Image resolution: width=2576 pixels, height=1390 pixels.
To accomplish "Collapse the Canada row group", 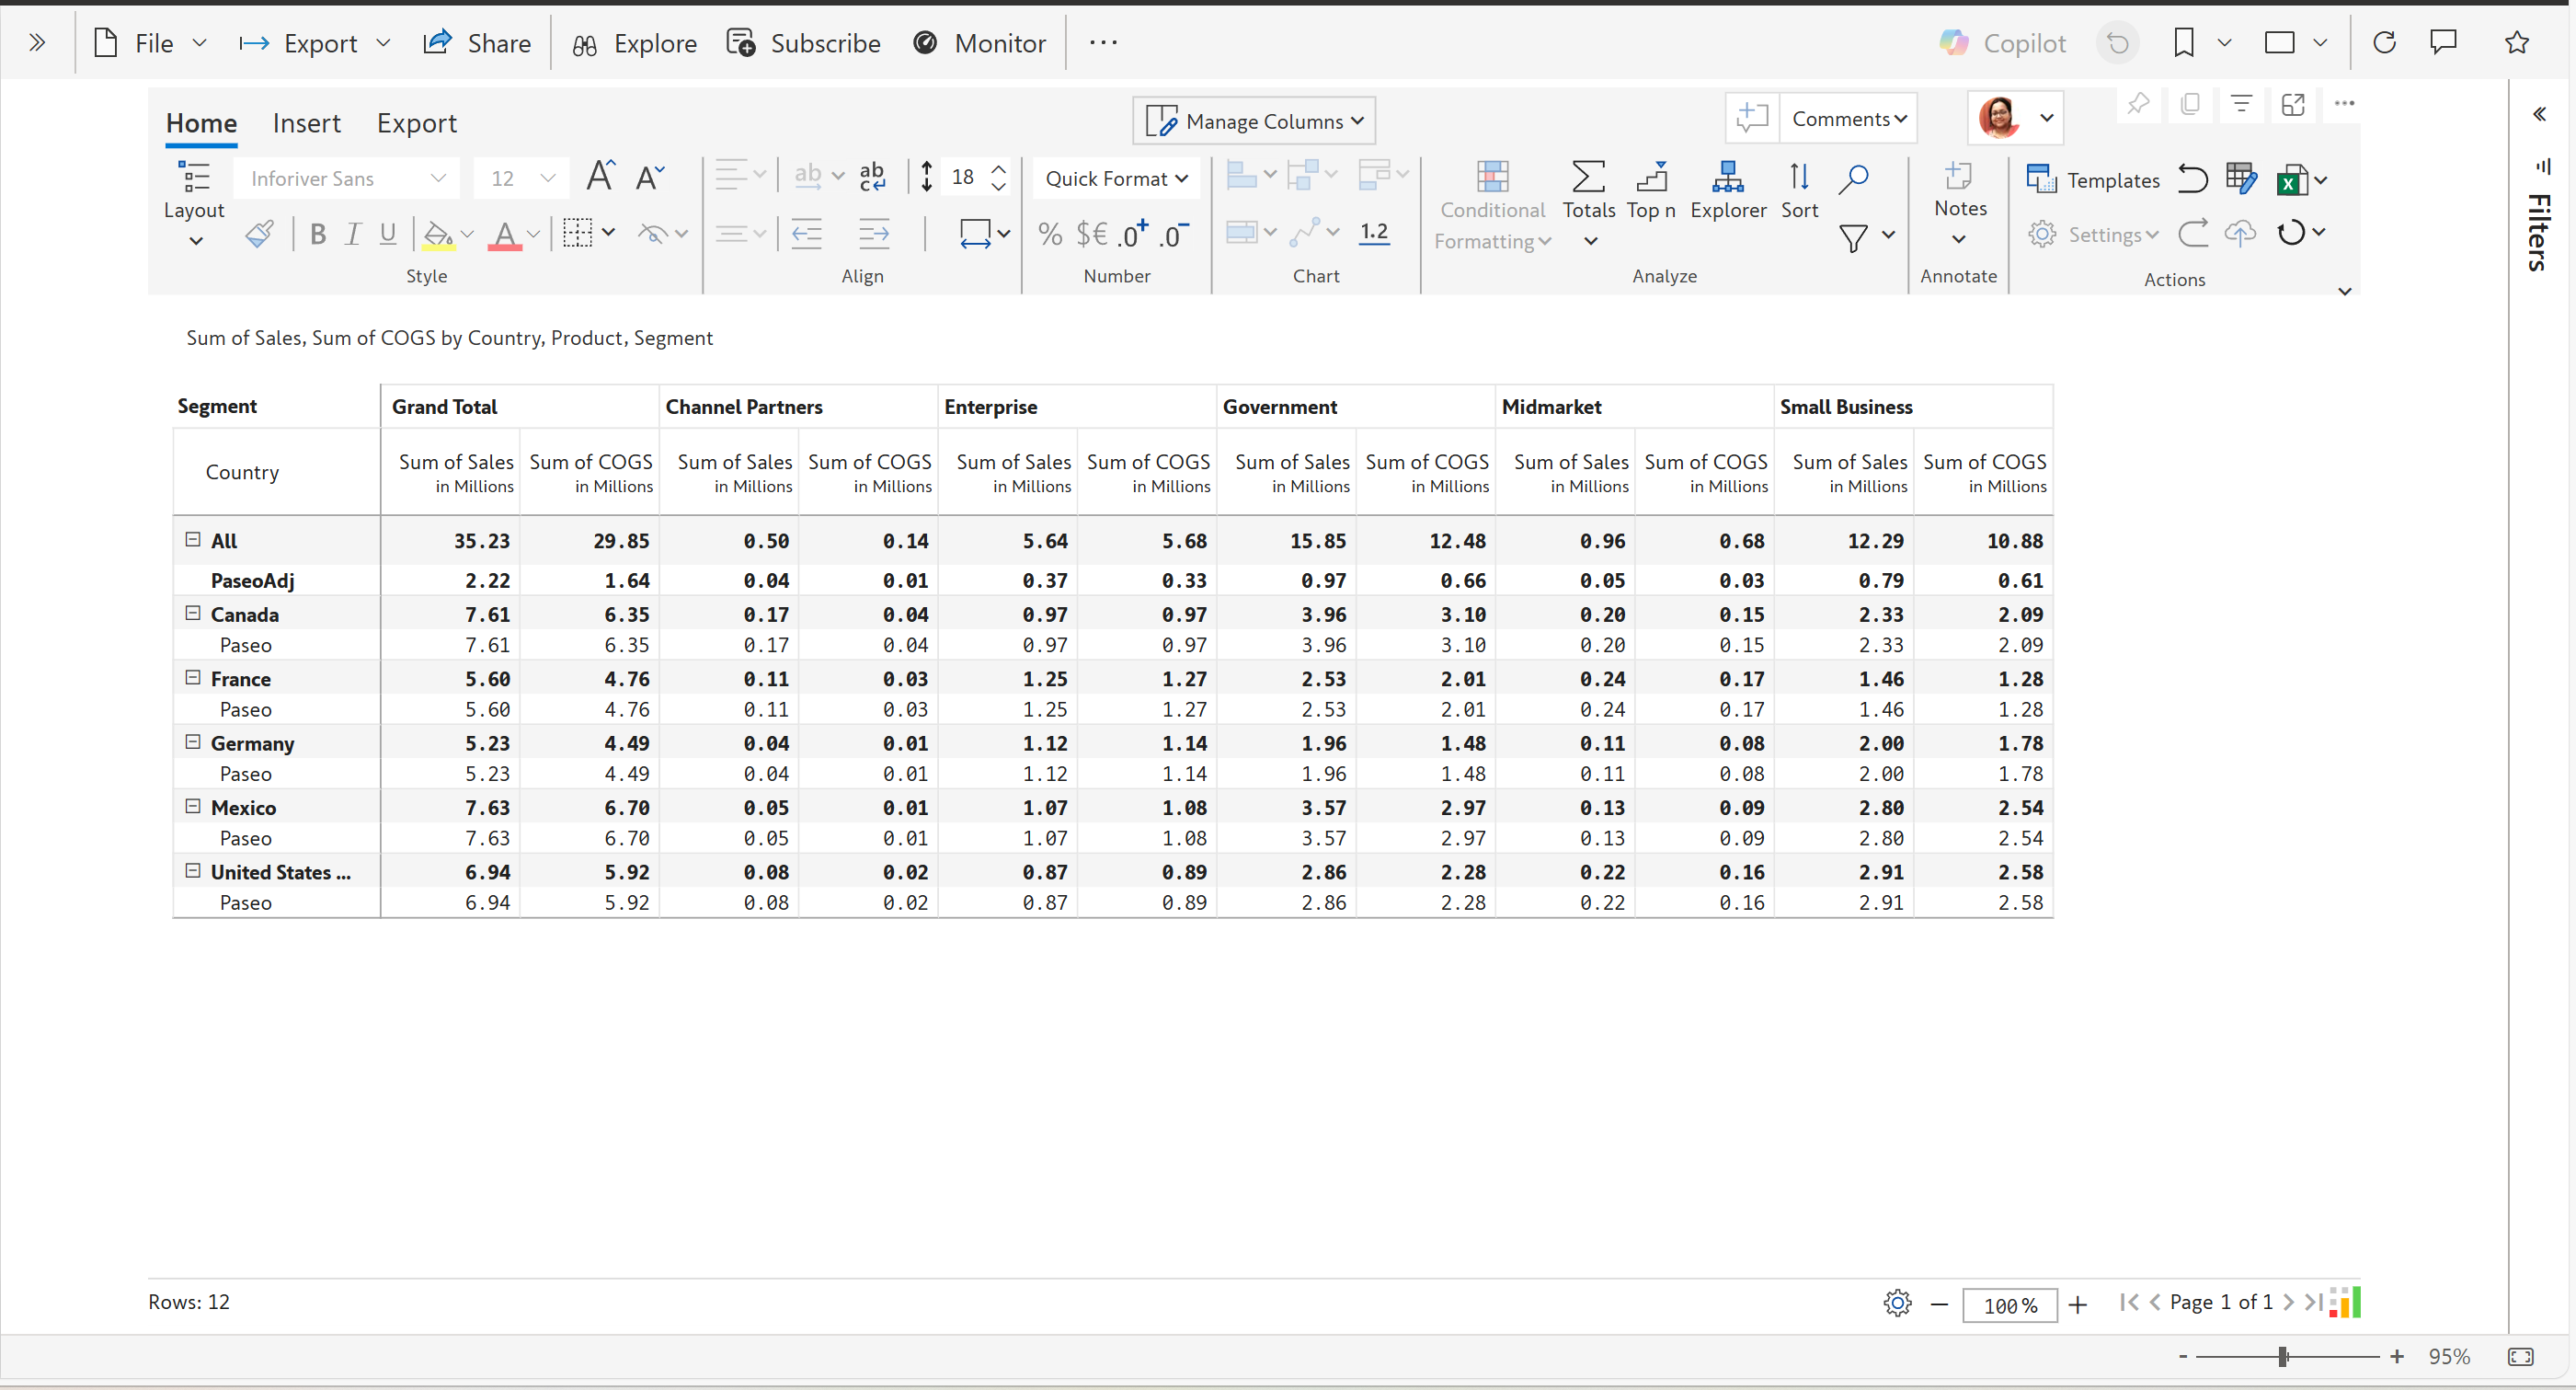I will 193,613.
